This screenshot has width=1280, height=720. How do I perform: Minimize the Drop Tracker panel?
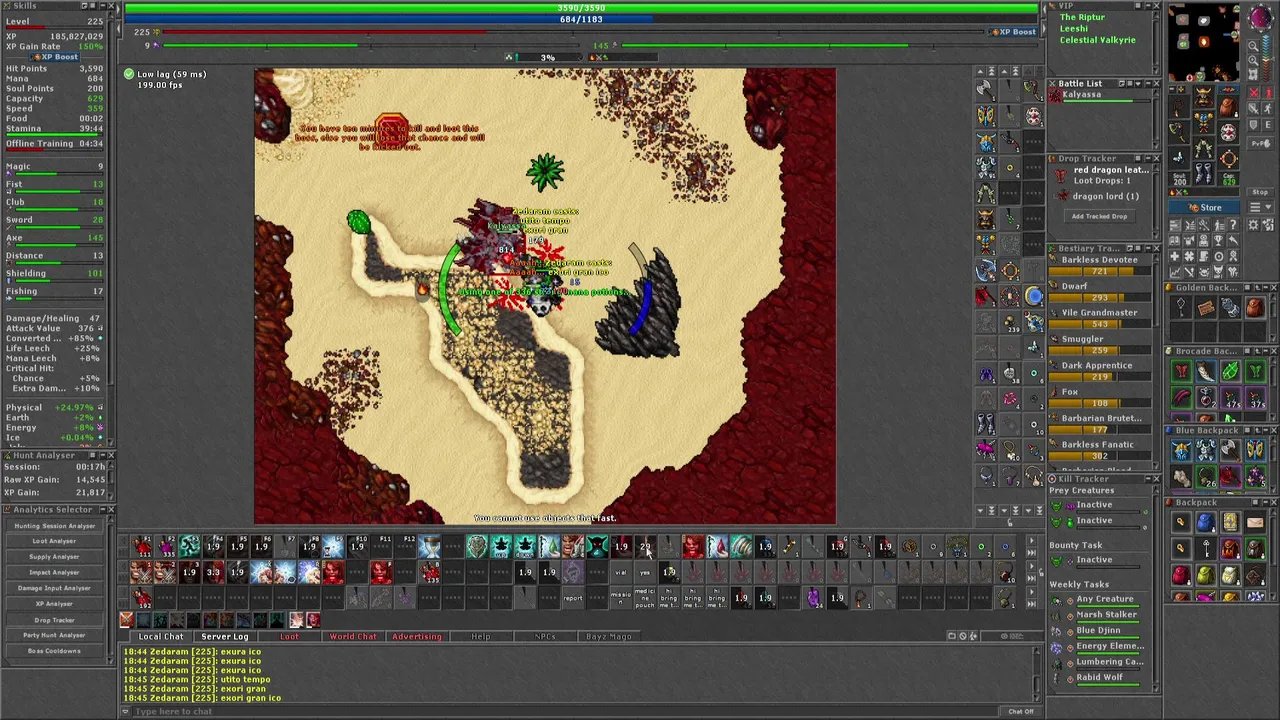click(x=1148, y=158)
